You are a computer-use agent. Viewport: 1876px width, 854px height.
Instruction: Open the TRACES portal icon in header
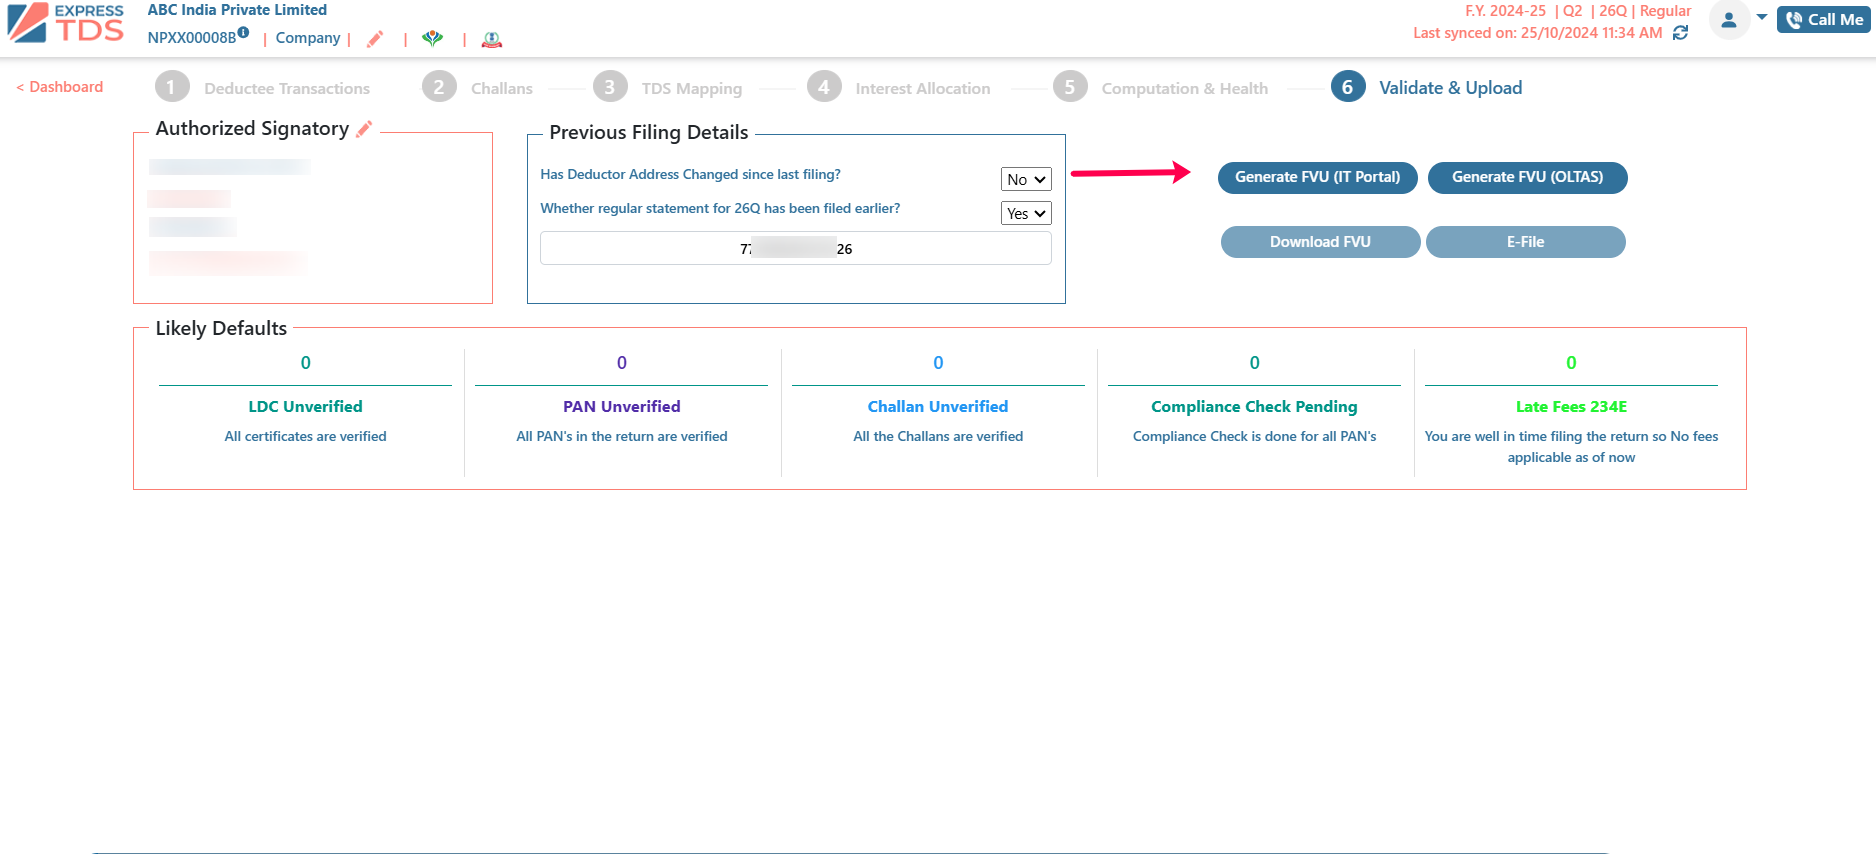432,39
